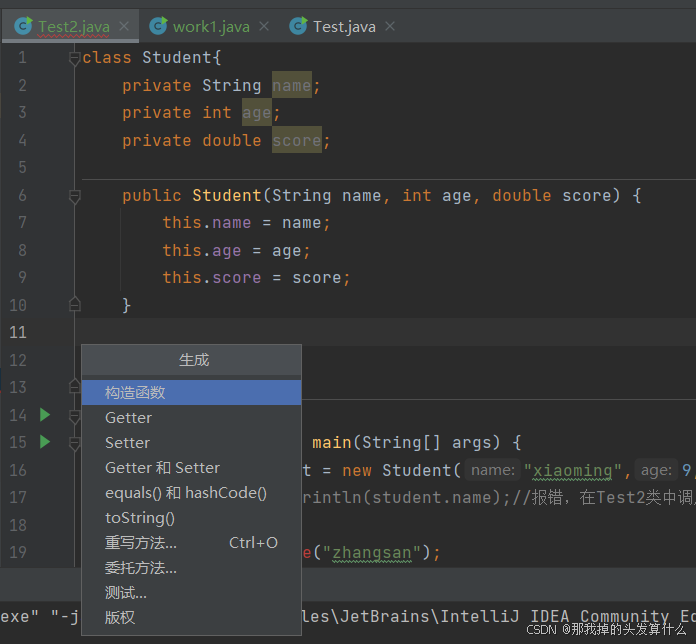Collapse the constructor fold at line 6
The image size is (696, 644).
(x=75, y=196)
